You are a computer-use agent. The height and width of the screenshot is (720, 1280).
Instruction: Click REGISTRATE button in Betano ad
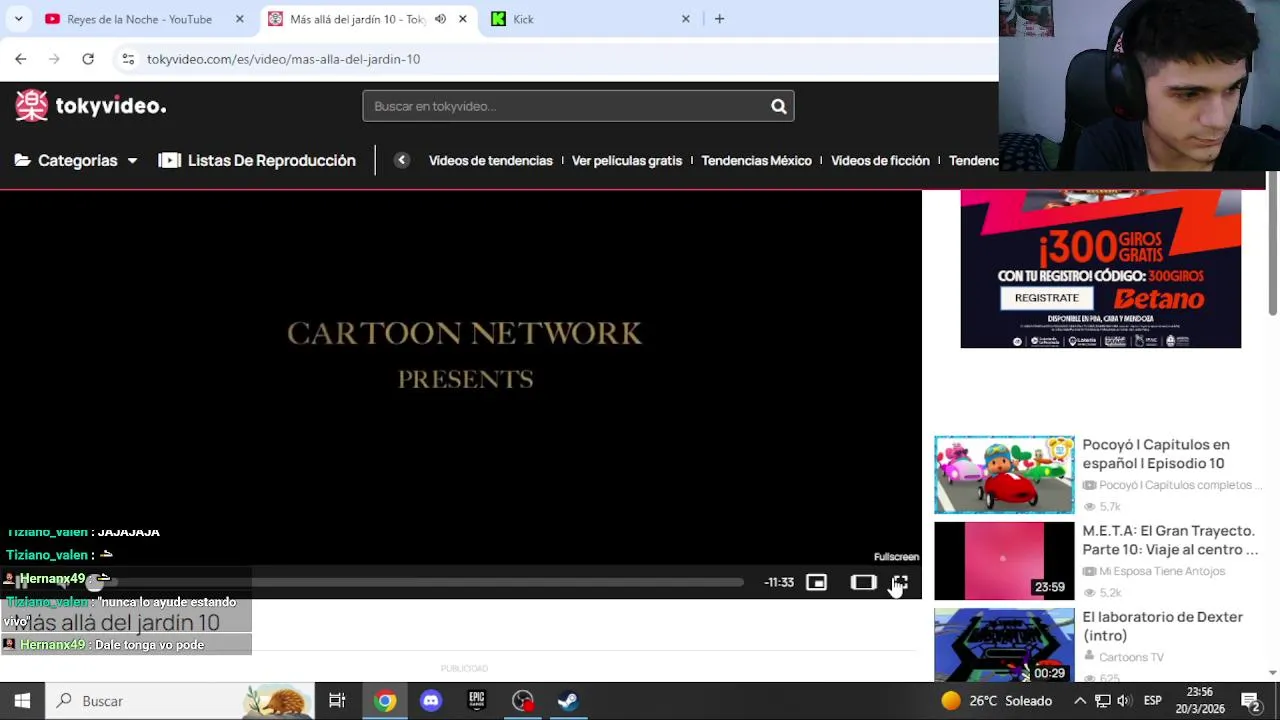point(1047,298)
